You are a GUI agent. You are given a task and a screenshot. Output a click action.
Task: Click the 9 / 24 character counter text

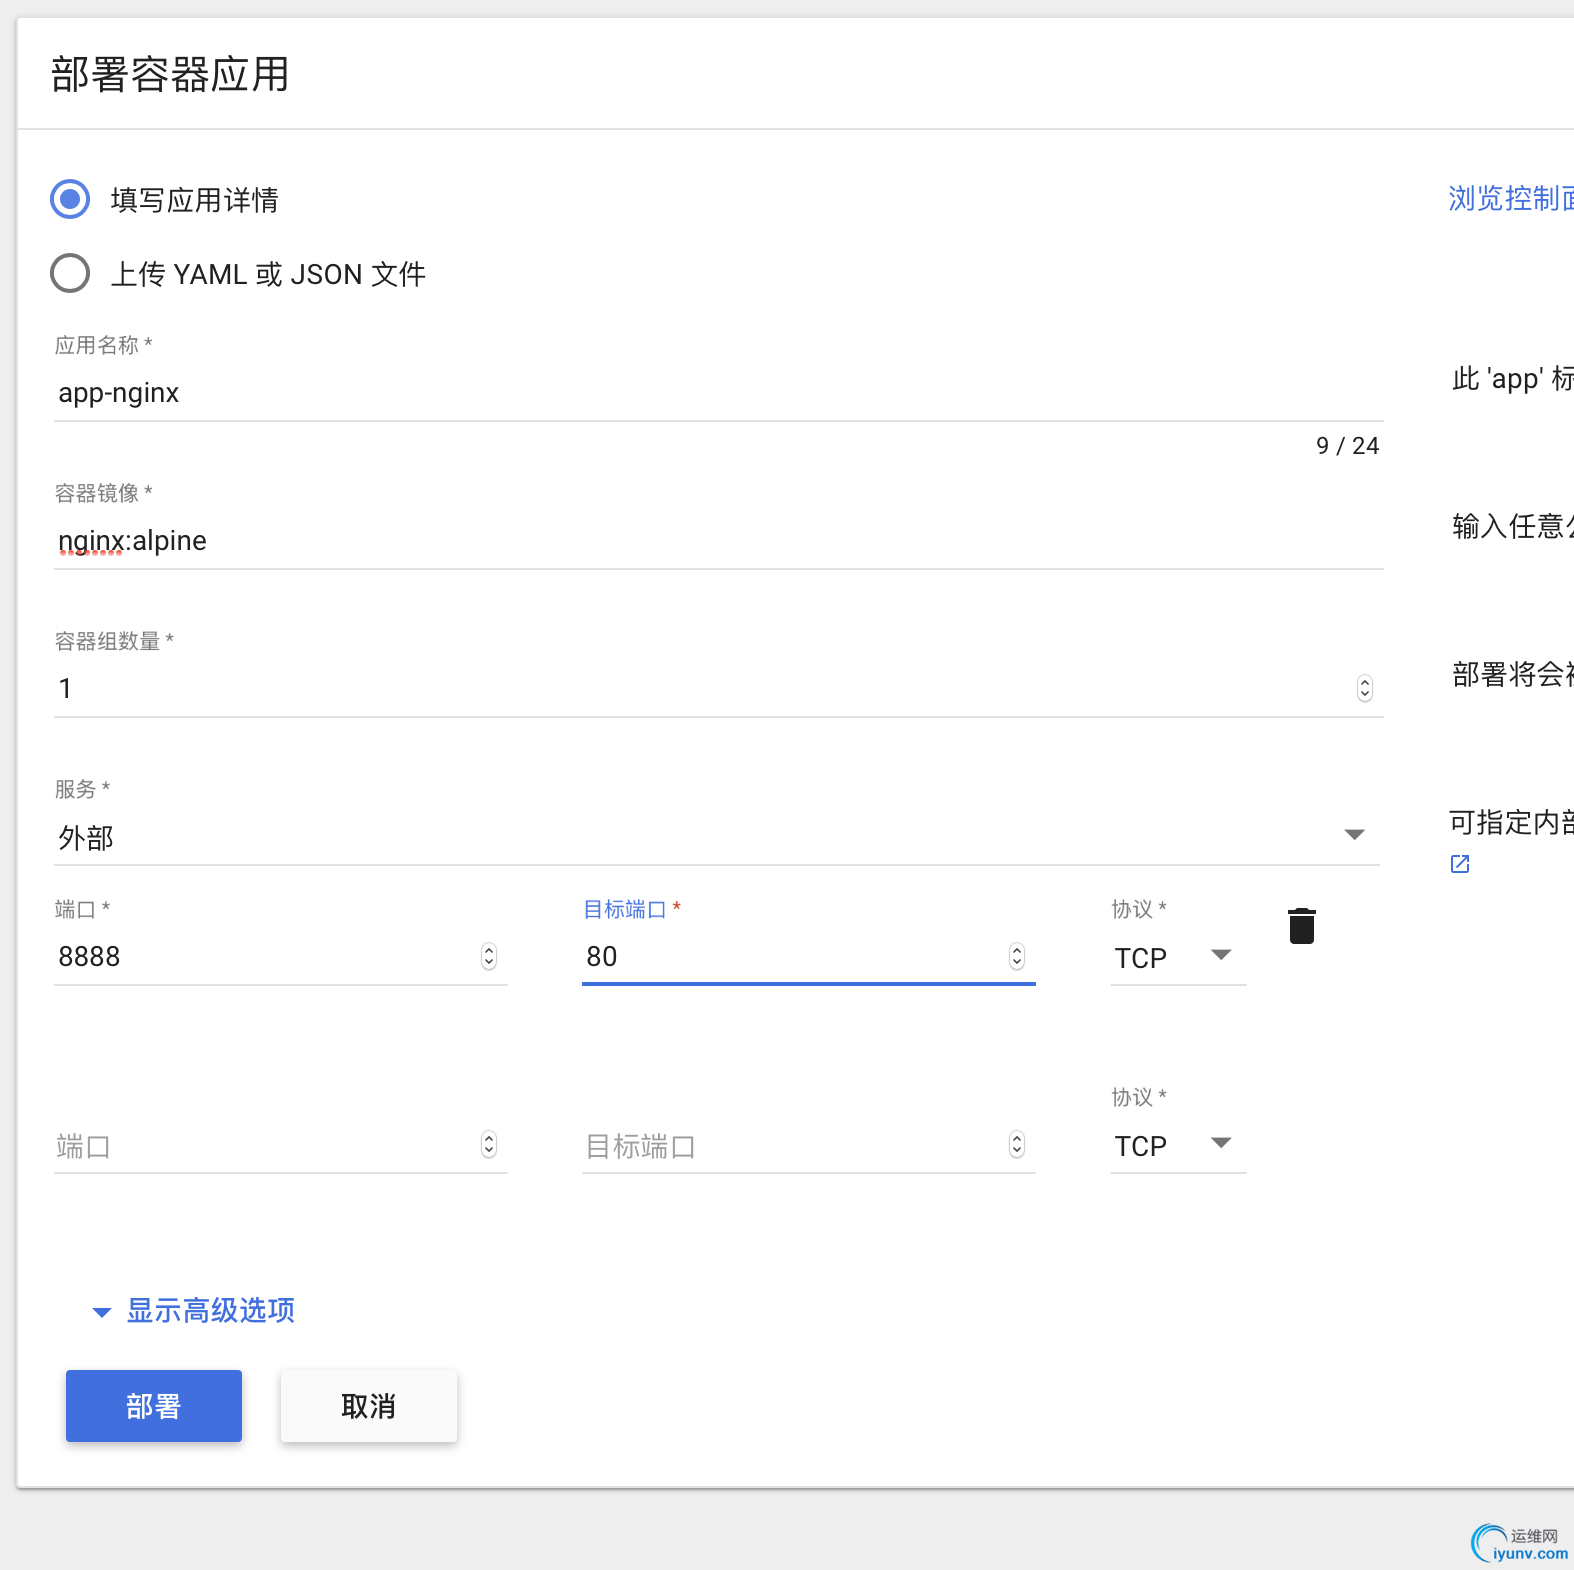(x=1347, y=446)
